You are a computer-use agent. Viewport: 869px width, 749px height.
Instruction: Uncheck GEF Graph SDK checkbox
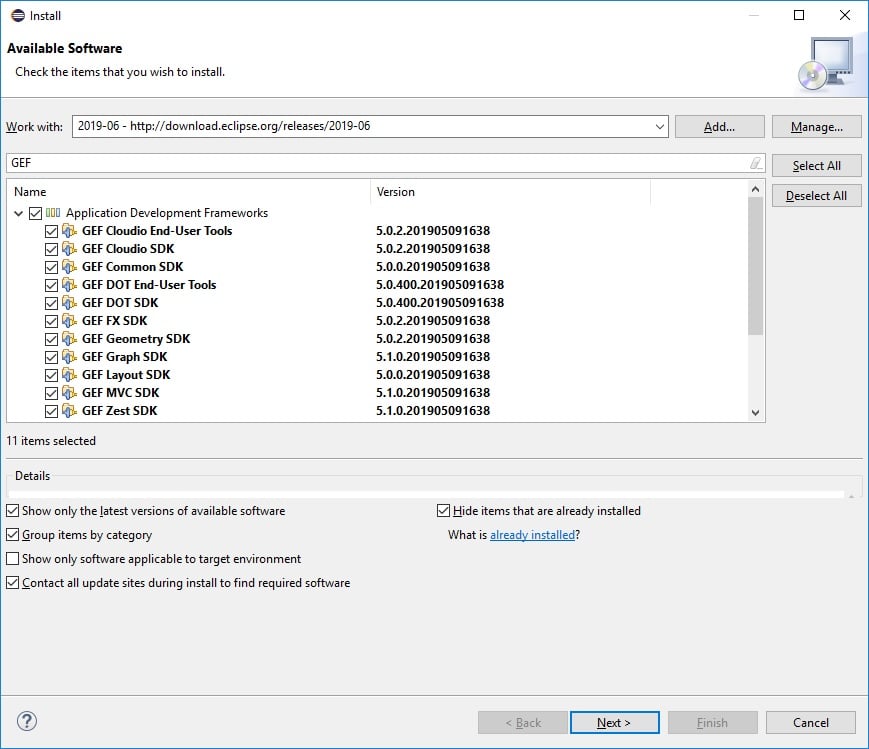[52, 358]
